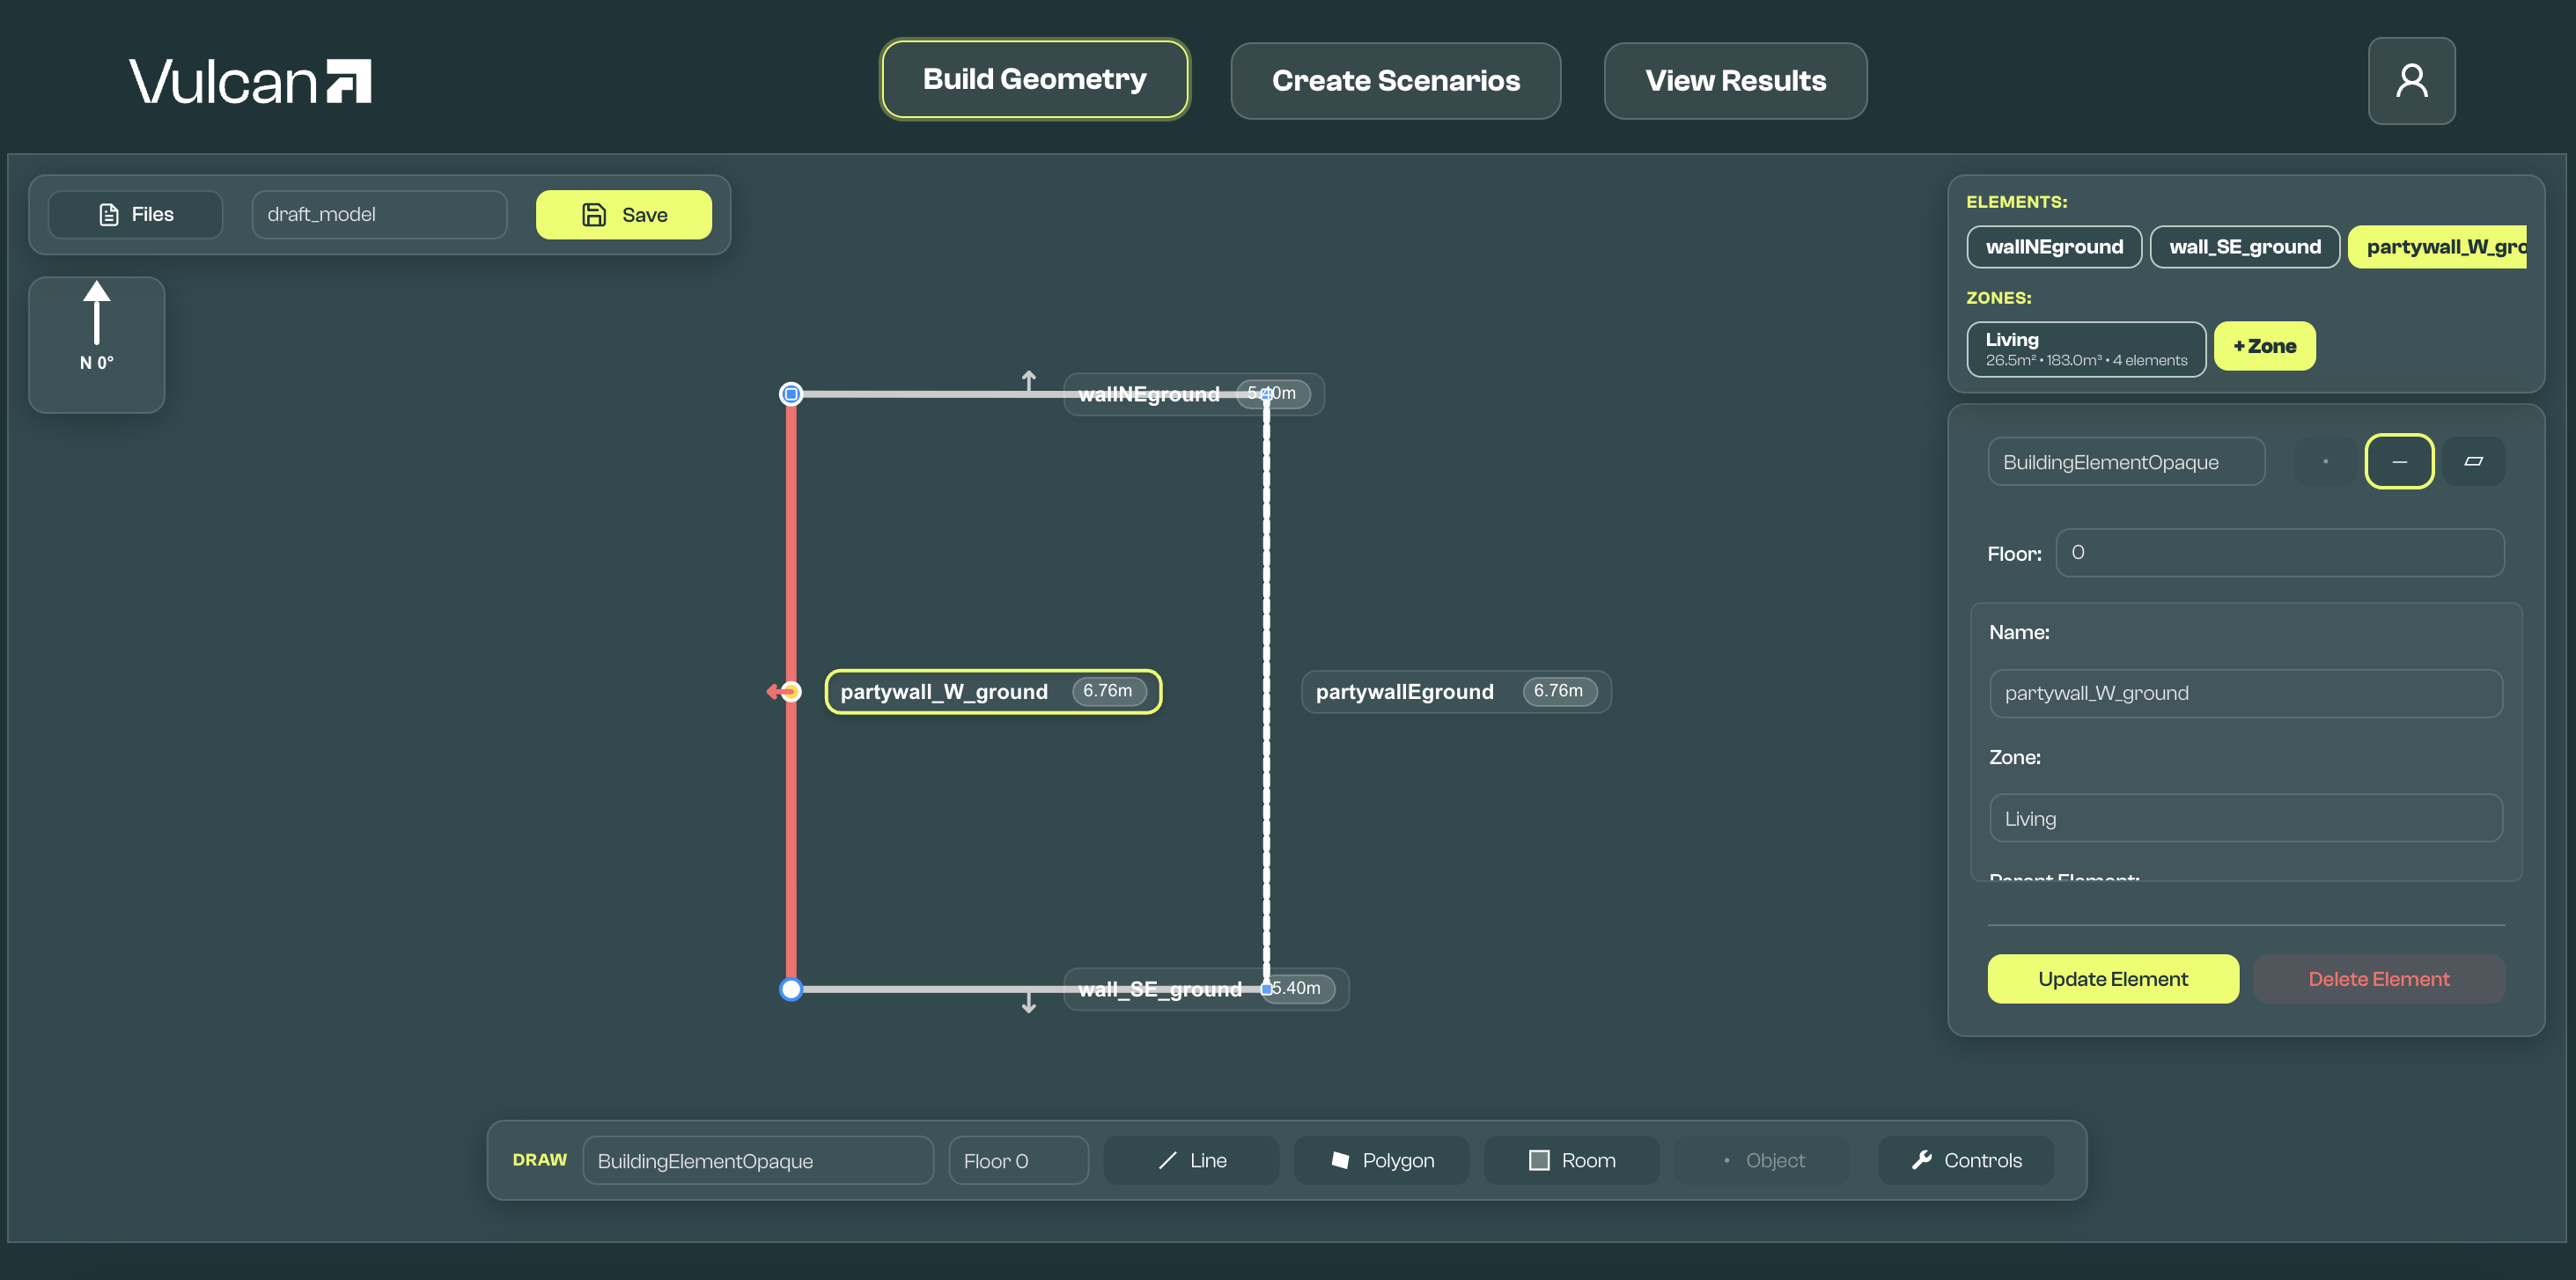
Task: Switch to View Results tab
Action: click(x=1735, y=81)
